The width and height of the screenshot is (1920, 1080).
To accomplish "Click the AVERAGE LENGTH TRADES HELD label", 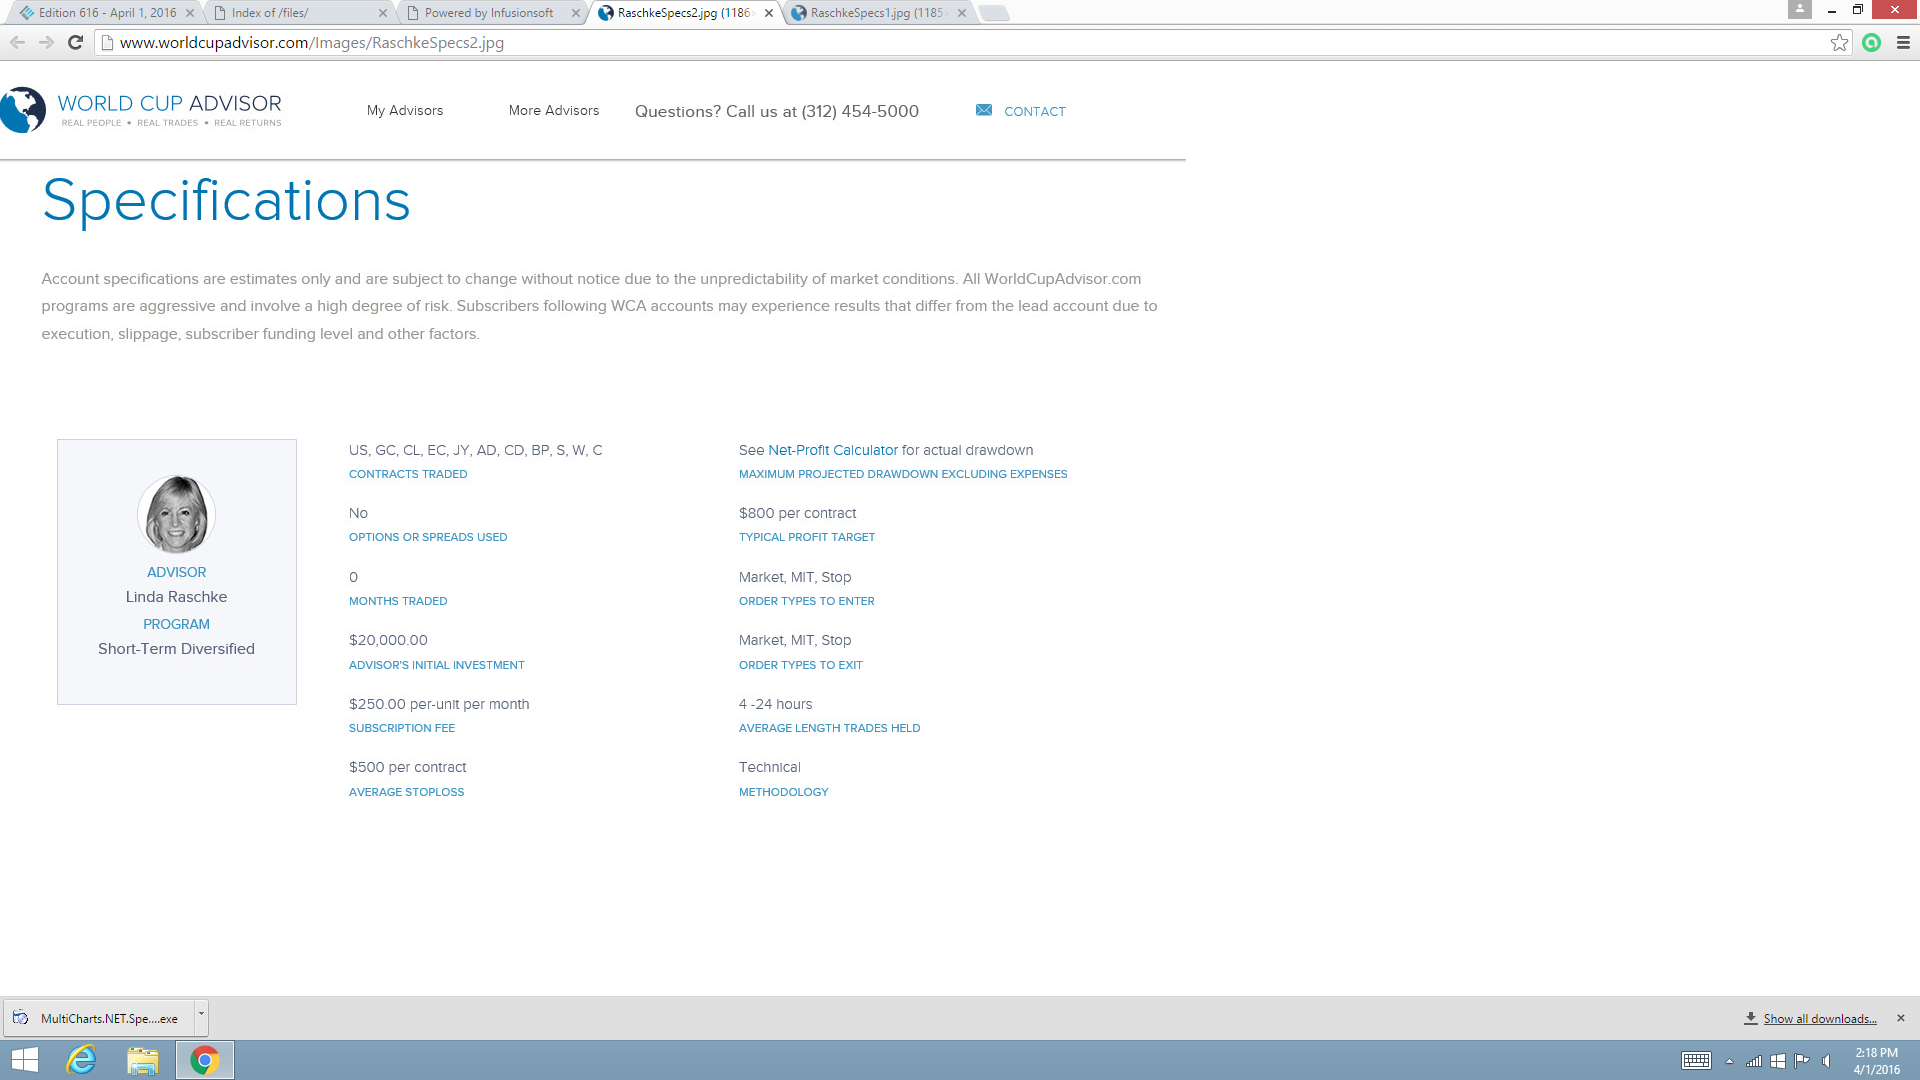I will pos(830,728).
